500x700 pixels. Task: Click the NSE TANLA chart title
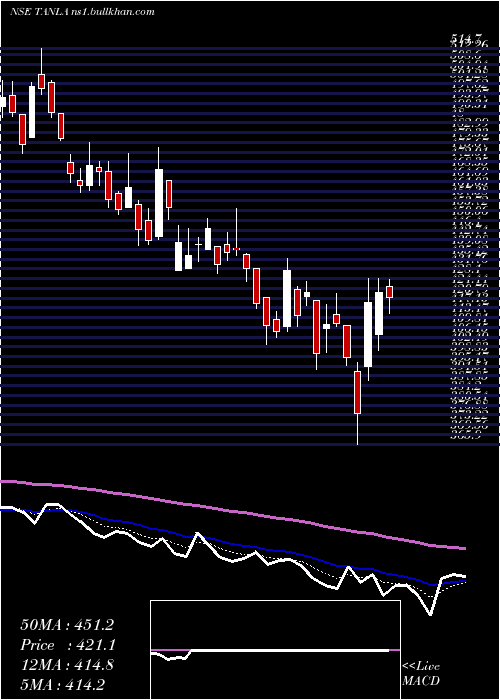tap(82, 12)
